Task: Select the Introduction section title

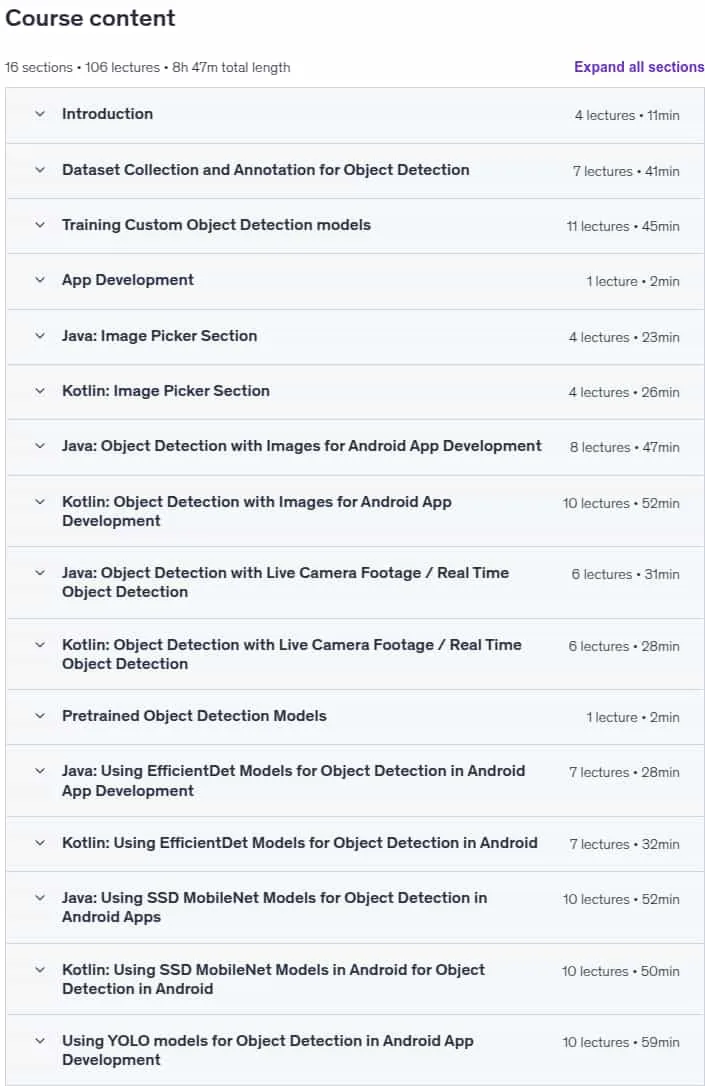Action: [x=107, y=114]
